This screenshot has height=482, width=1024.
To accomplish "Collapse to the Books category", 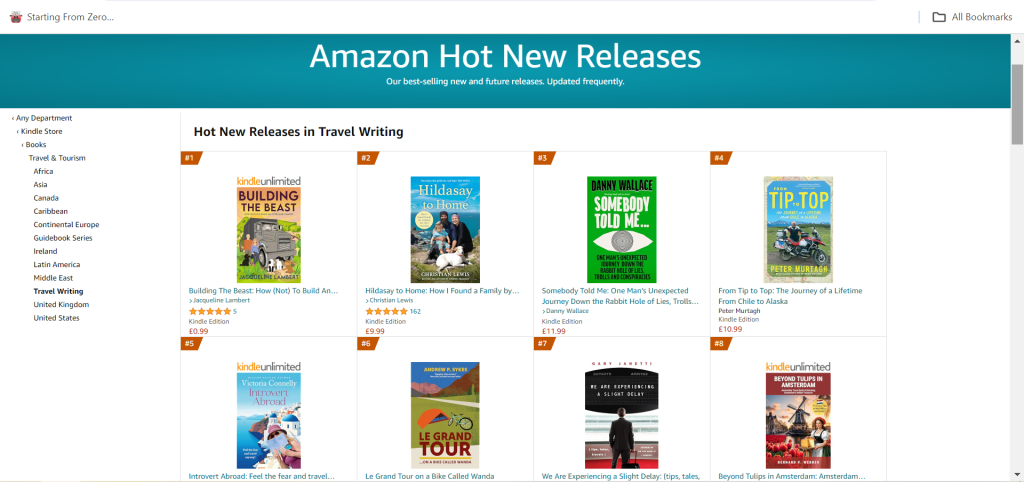I will [36, 144].
